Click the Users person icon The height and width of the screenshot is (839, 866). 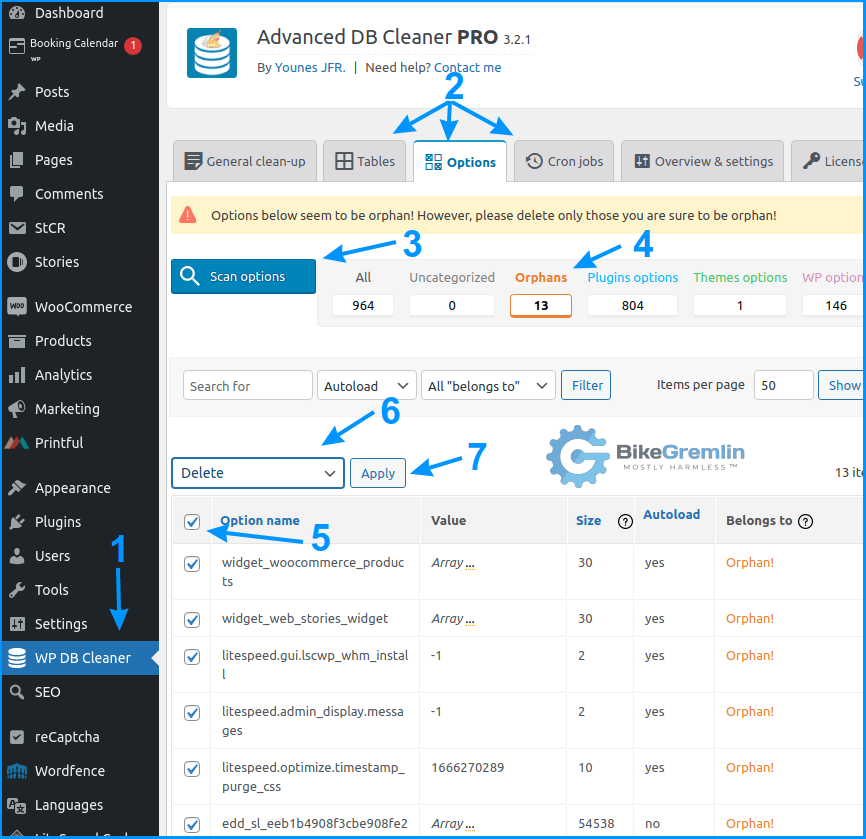(x=17, y=556)
